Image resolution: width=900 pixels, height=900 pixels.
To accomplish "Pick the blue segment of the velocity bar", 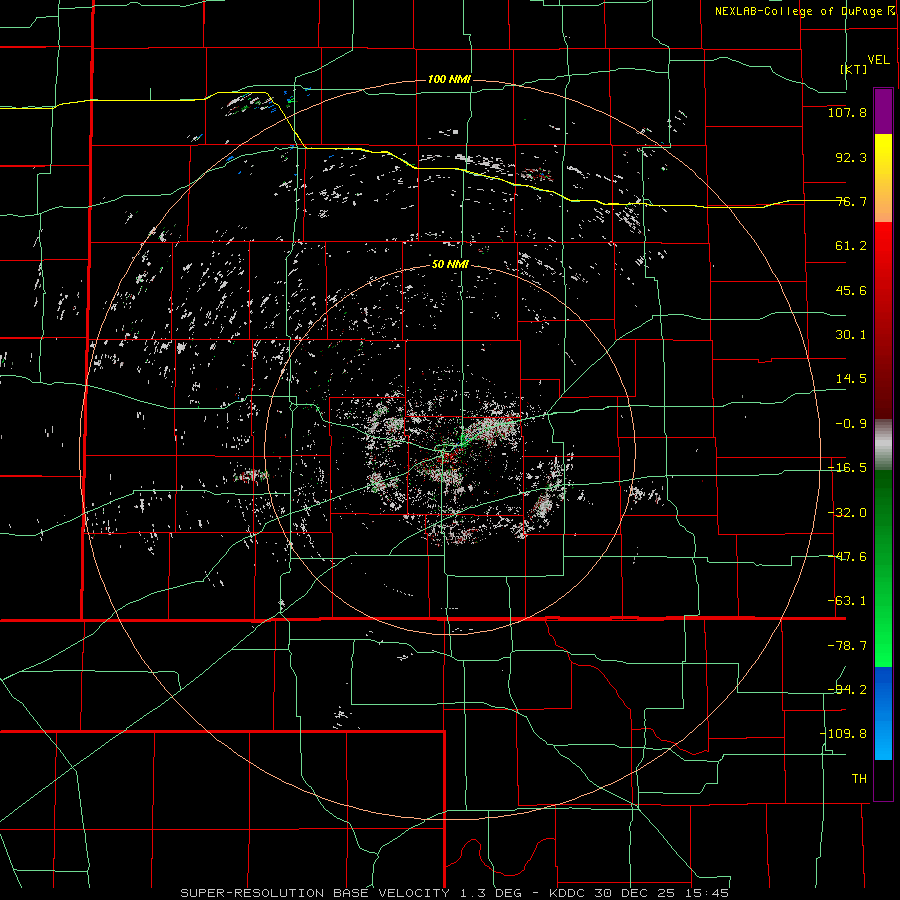I will [883, 713].
